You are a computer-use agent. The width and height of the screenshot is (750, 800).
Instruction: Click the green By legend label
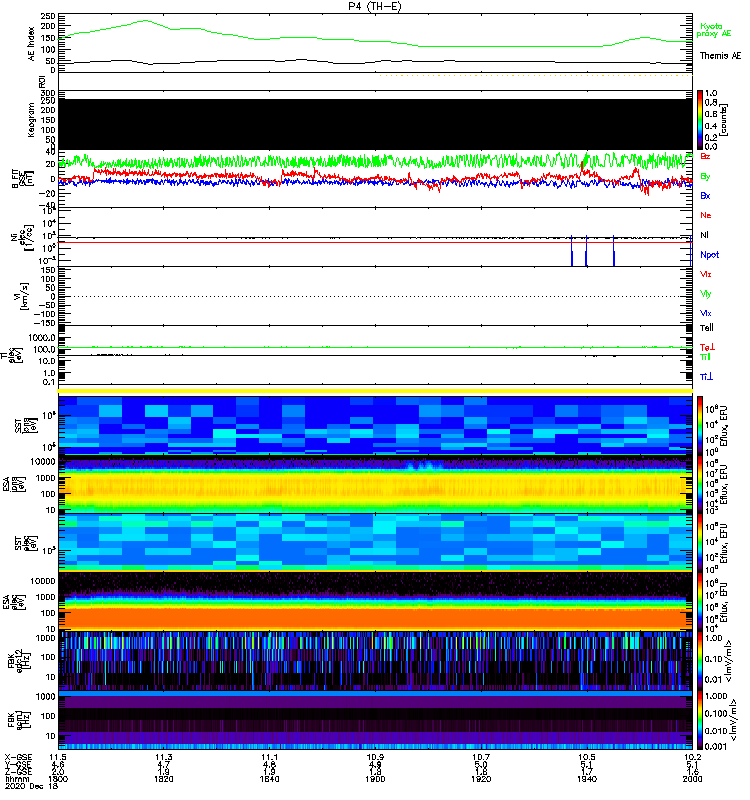coord(706,176)
